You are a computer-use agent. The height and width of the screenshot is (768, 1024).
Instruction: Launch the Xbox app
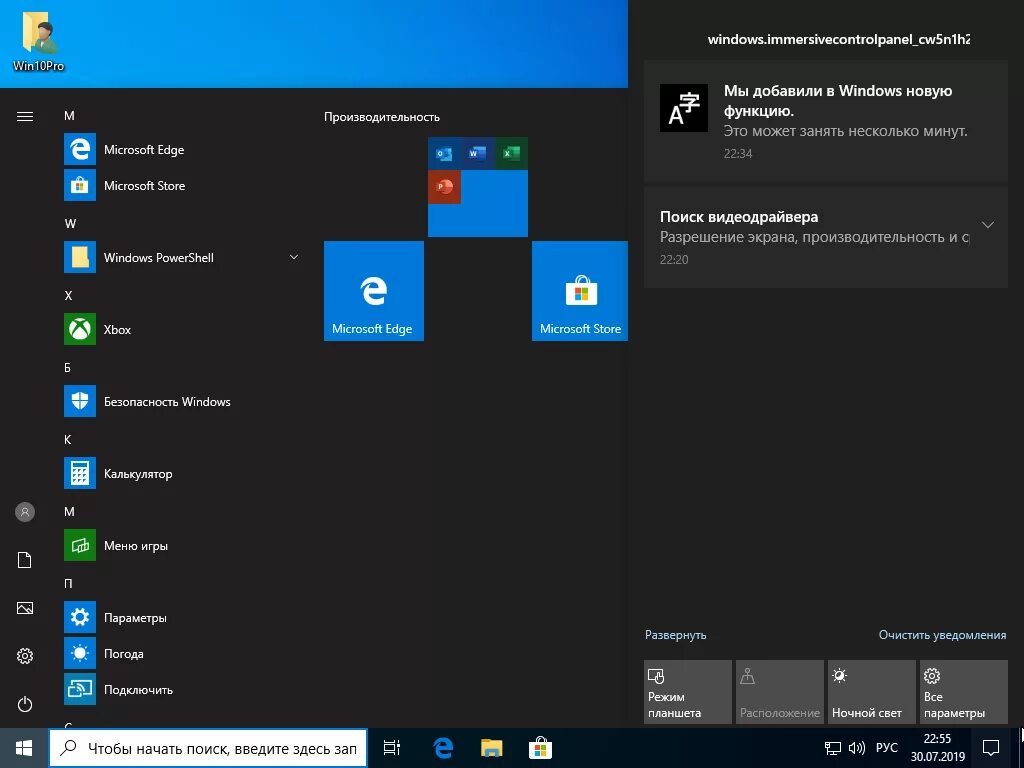point(182,329)
